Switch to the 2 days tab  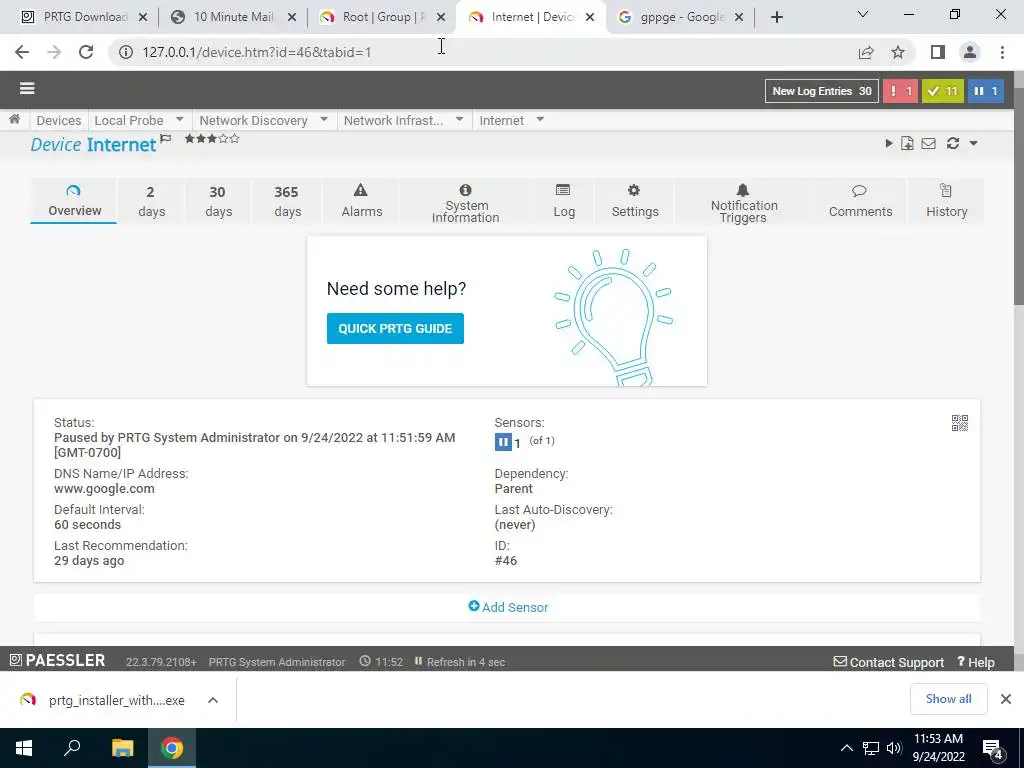click(x=151, y=200)
